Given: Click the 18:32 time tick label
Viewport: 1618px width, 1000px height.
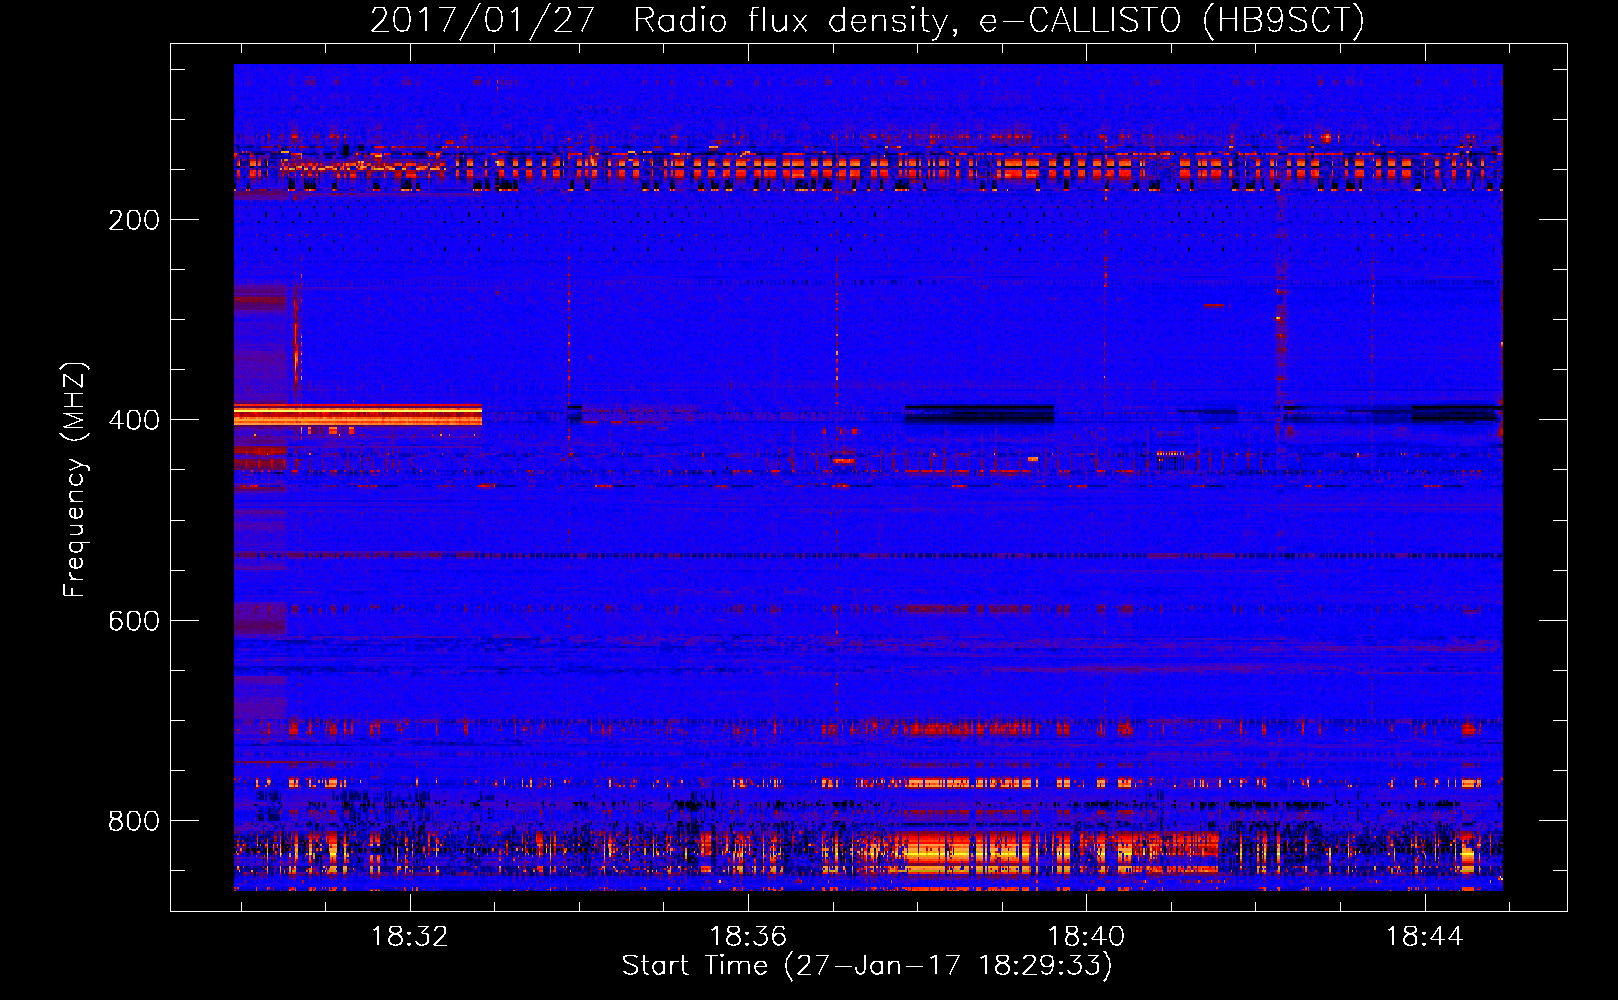Looking at the screenshot, I should [x=410, y=937].
